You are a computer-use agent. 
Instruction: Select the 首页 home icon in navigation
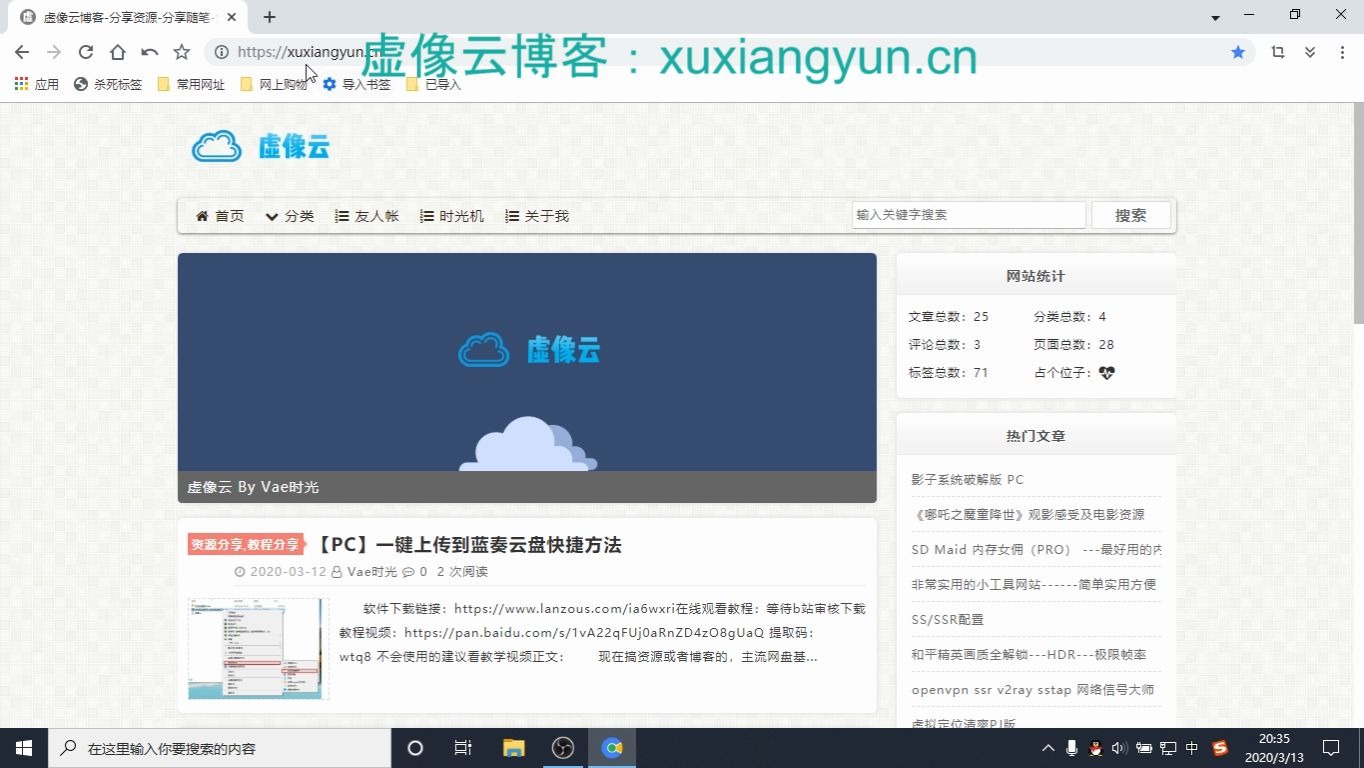coord(203,215)
